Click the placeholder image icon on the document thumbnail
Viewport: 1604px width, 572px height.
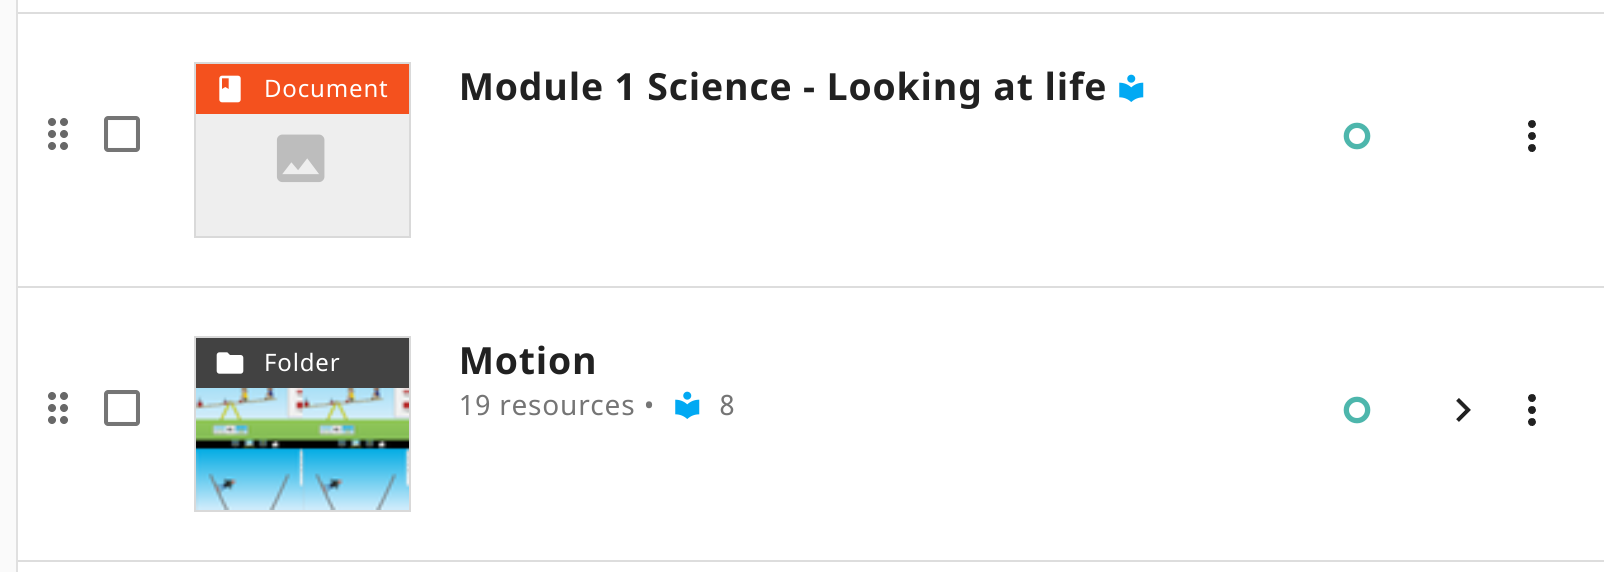click(x=301, y=158)
